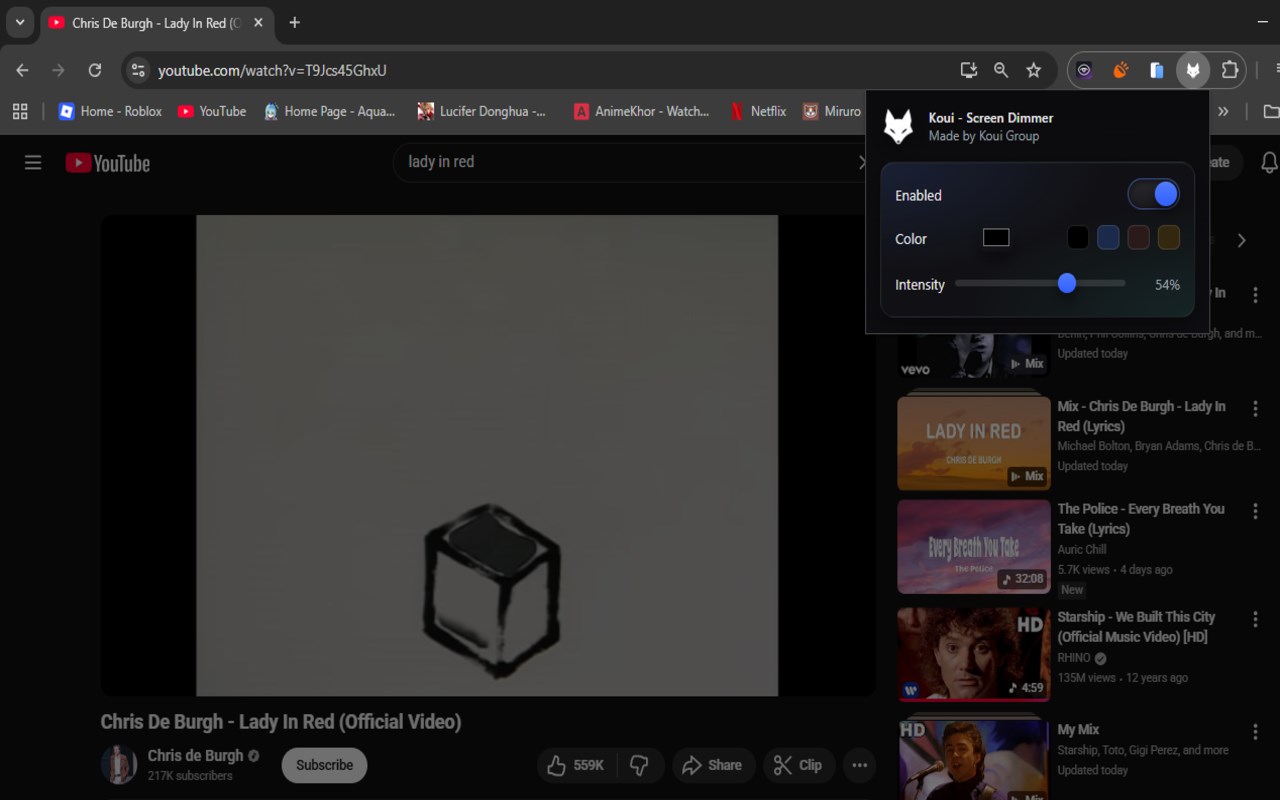The height and width of the screenshot is (800, 1280).
Task: Open AnimeKhor bookmark
Action: pos(641,111)
